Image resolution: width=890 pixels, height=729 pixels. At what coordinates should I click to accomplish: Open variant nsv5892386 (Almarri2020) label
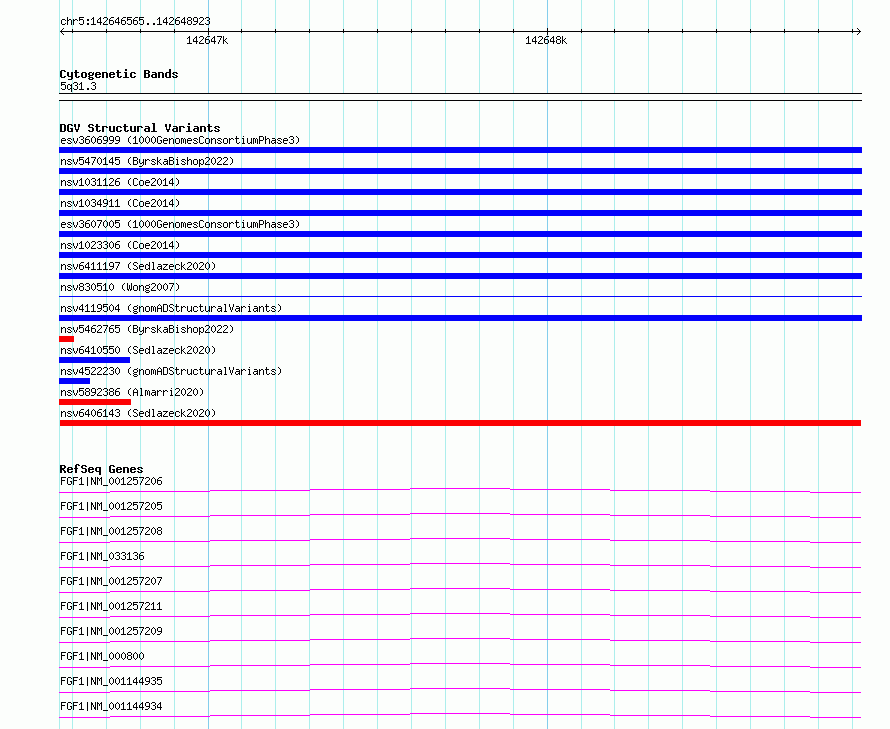click(x=132, y=392)
